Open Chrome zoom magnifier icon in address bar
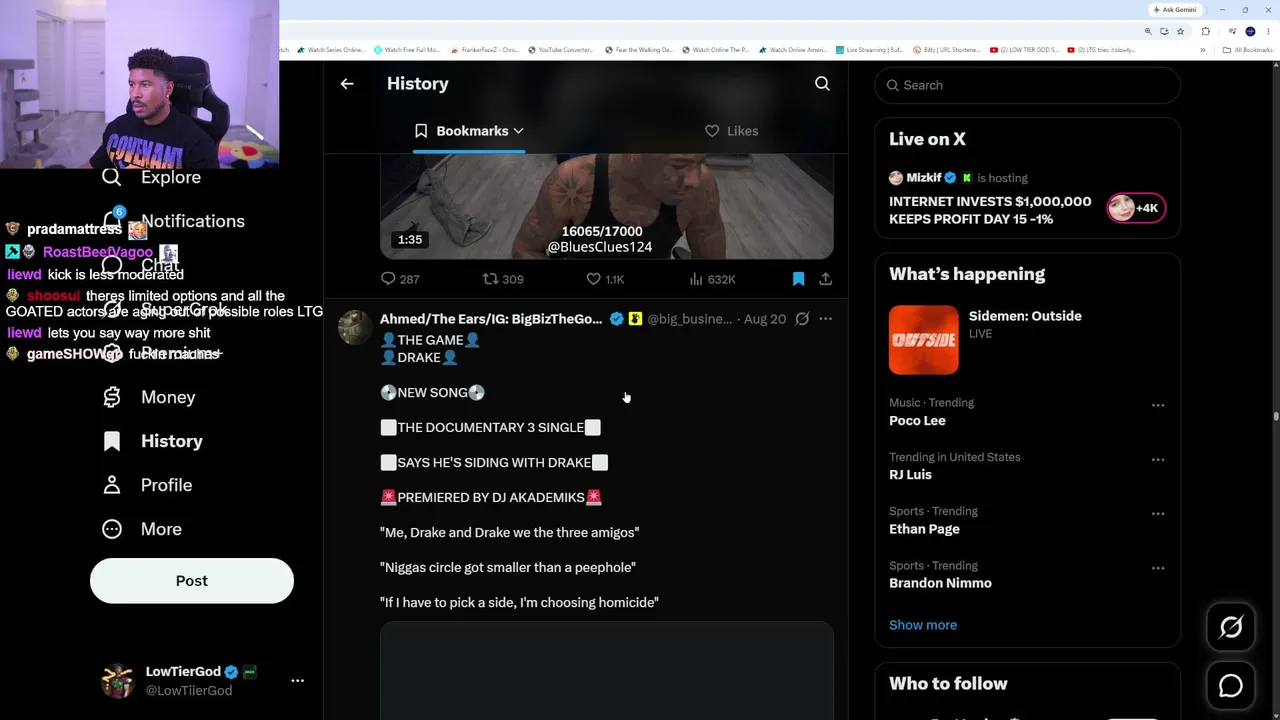Image resolution: width=1280 pixels, height=720 pixels. [1148, 31]
